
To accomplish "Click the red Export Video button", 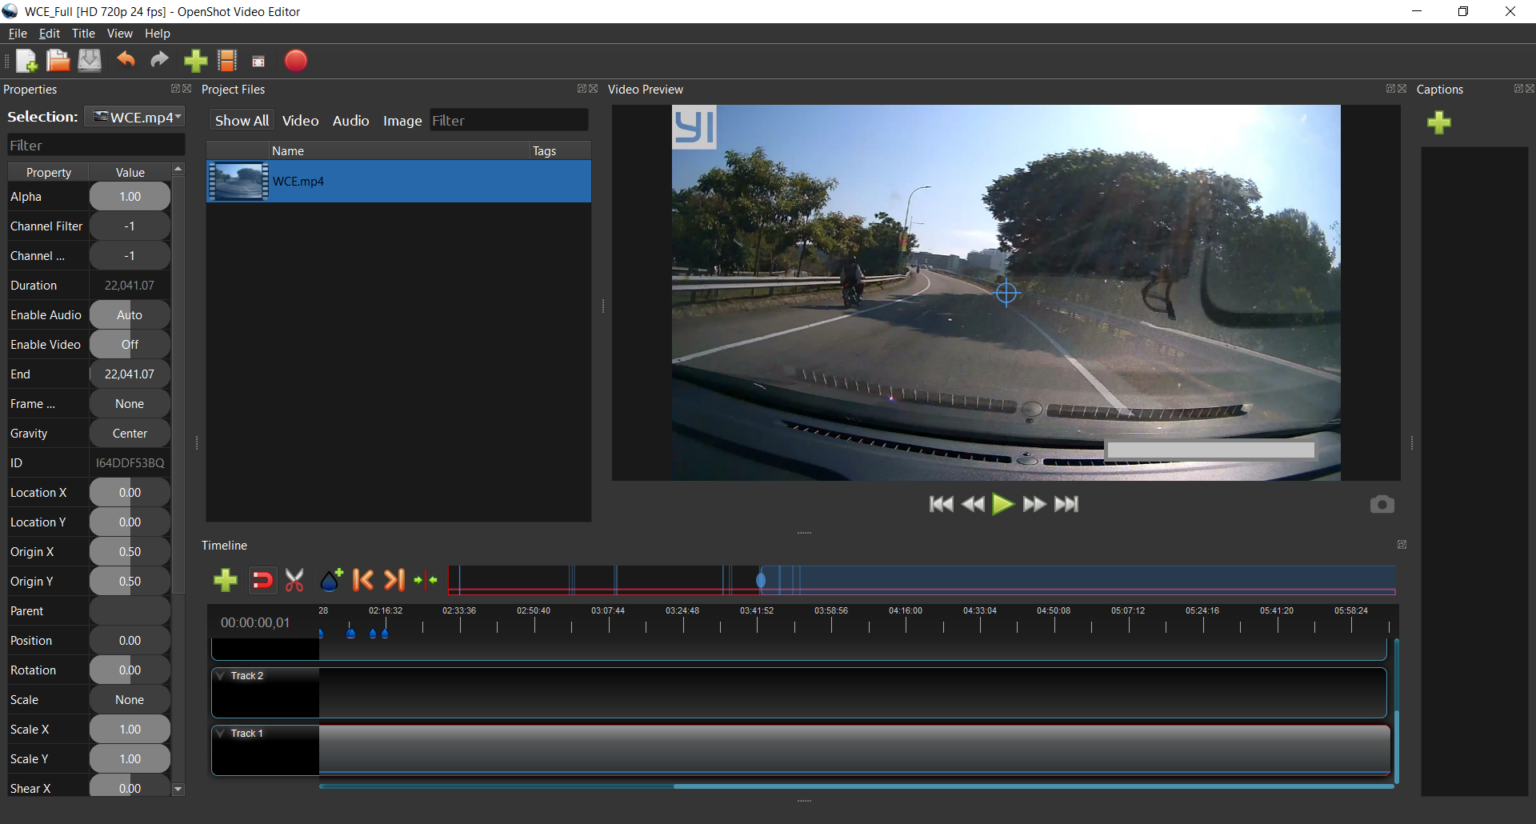I will click(x=295, y=61).
